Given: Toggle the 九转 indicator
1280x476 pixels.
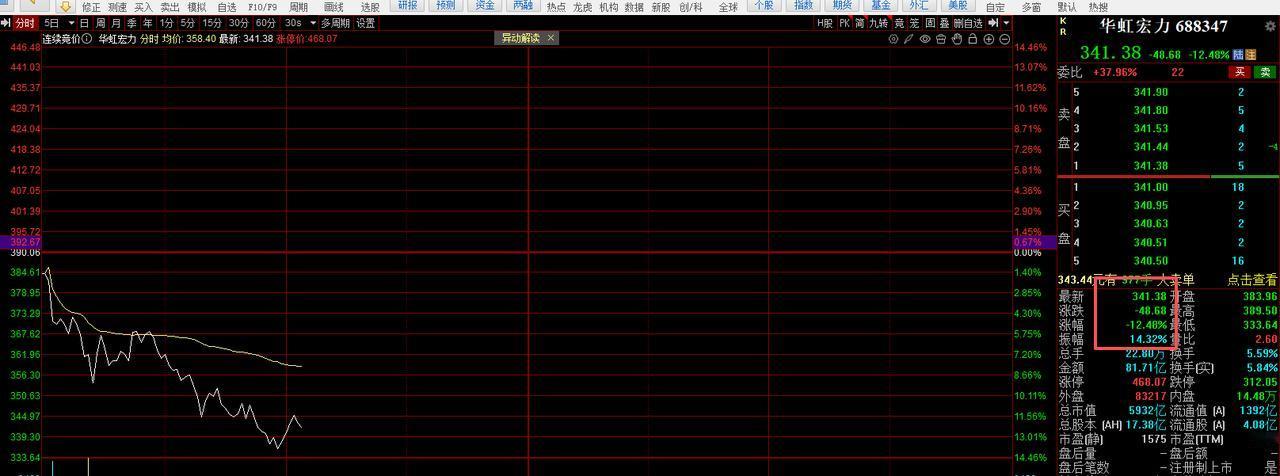Looking at the screenshot, I should [878, 23].
